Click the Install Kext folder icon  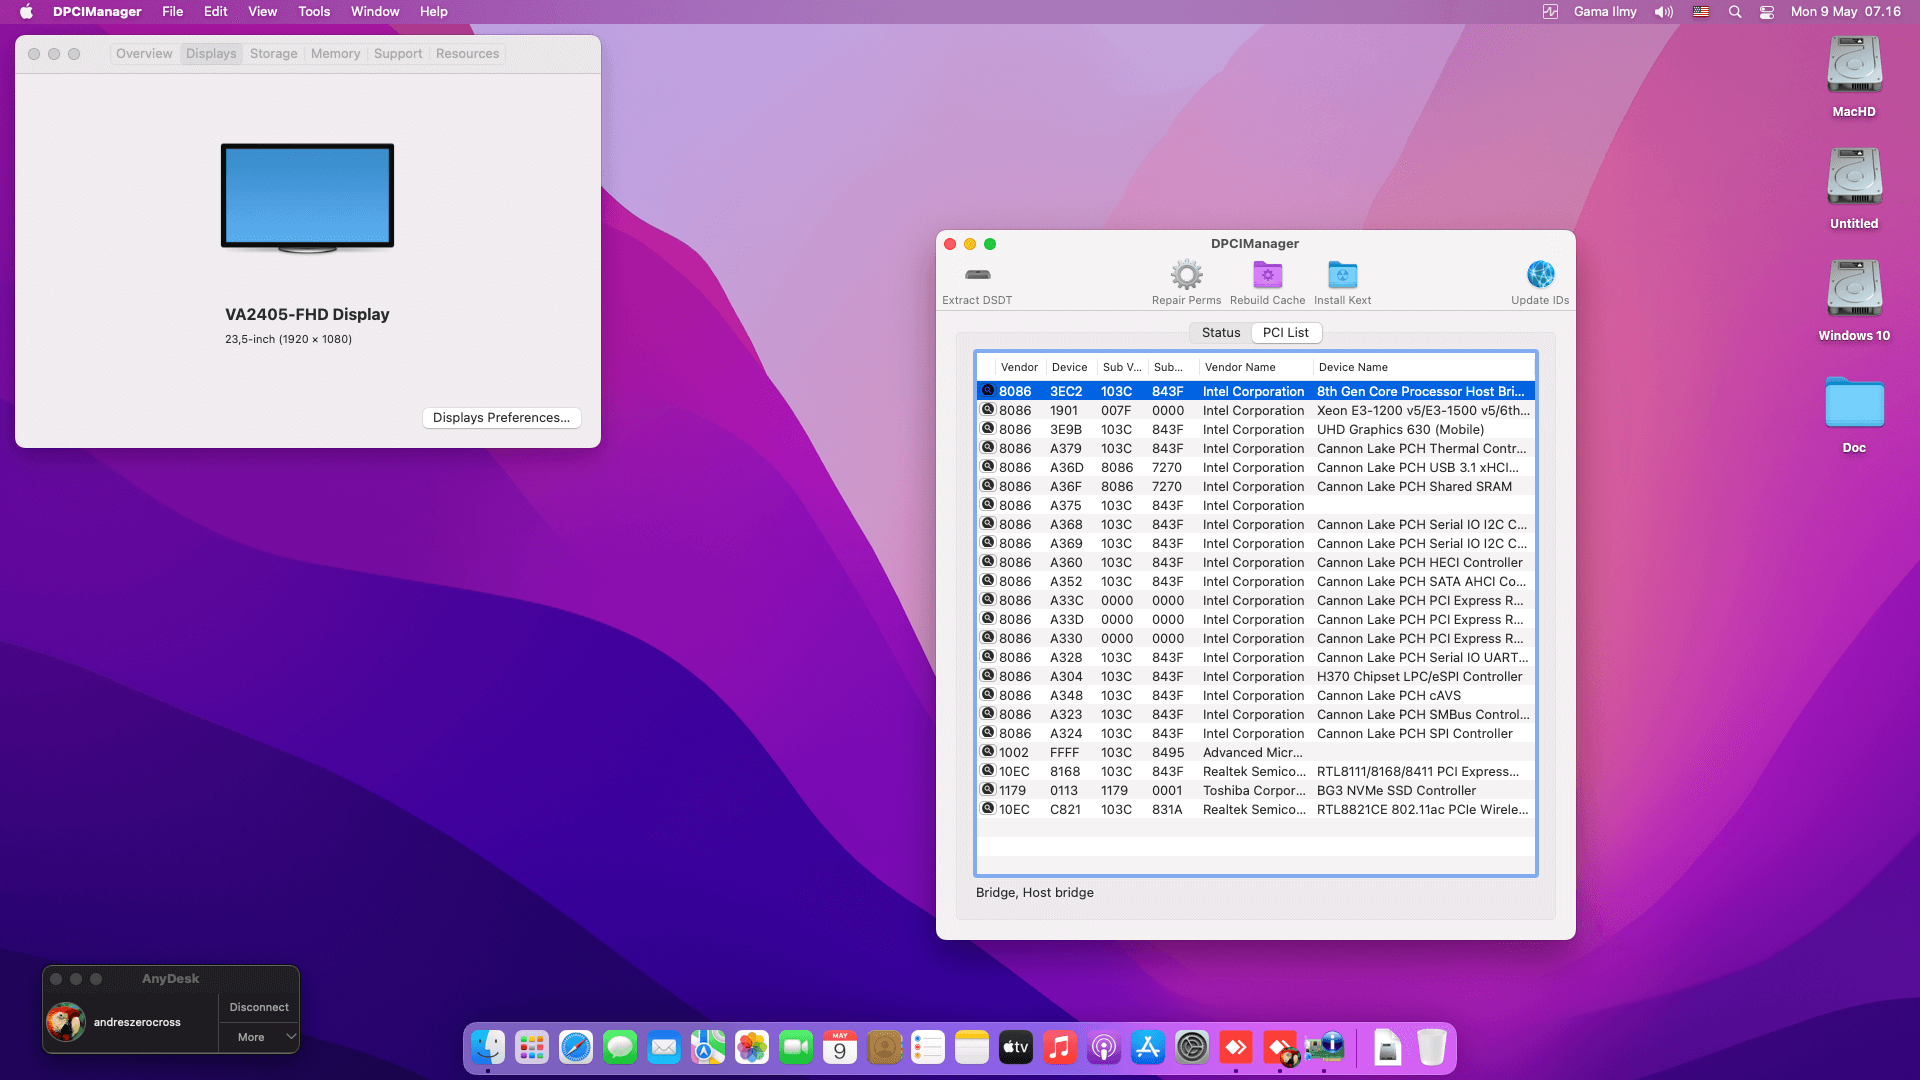1342,274
